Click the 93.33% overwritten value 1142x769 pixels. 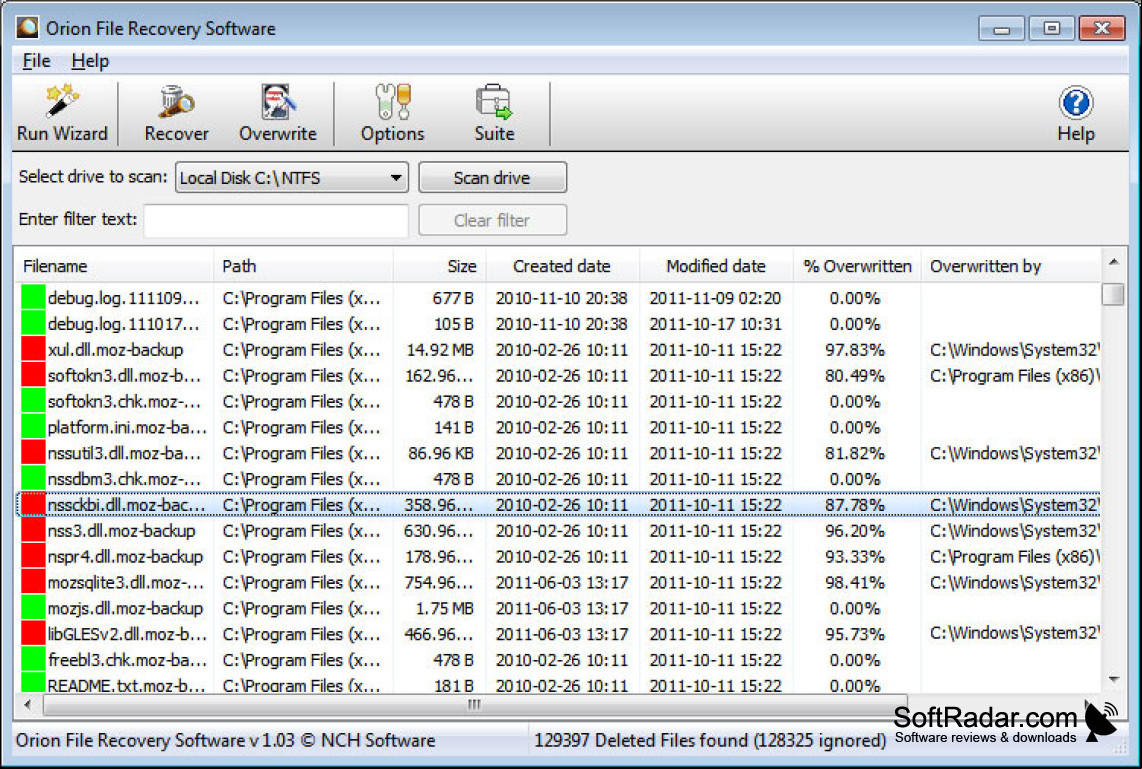click(854, 556)
